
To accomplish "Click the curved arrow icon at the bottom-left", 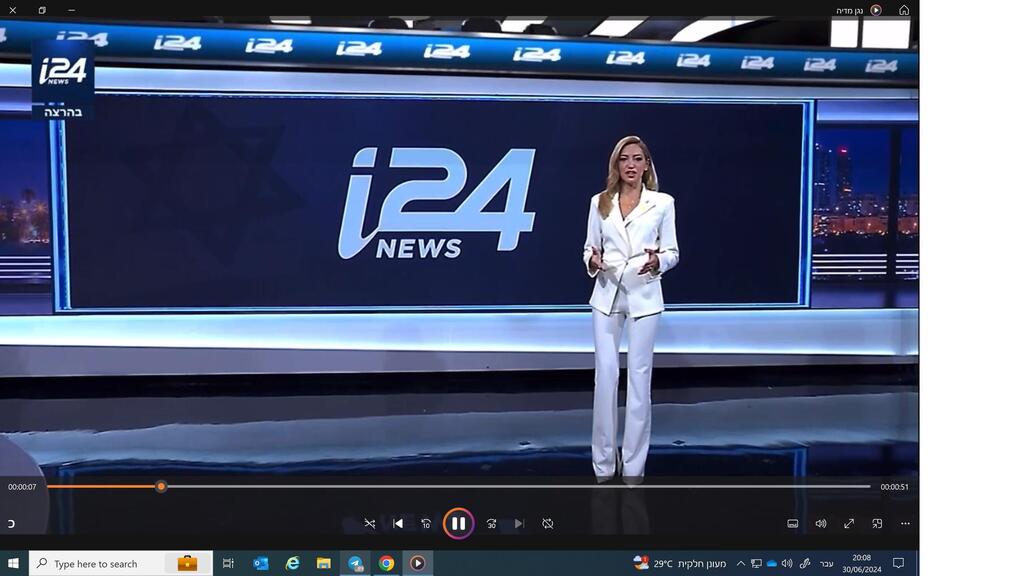I will click(x=11, y=523).
